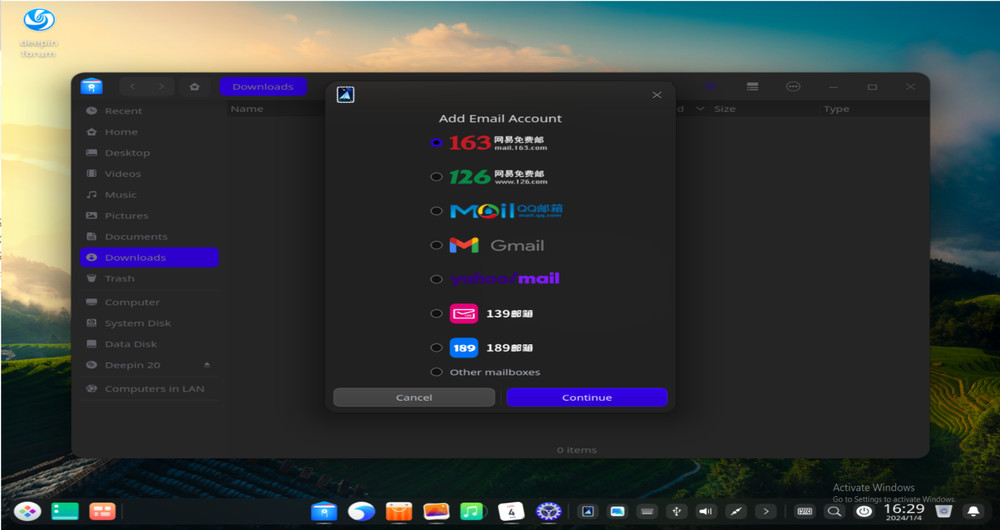
Task: Click the Continue button
Action: pos(587,397)
